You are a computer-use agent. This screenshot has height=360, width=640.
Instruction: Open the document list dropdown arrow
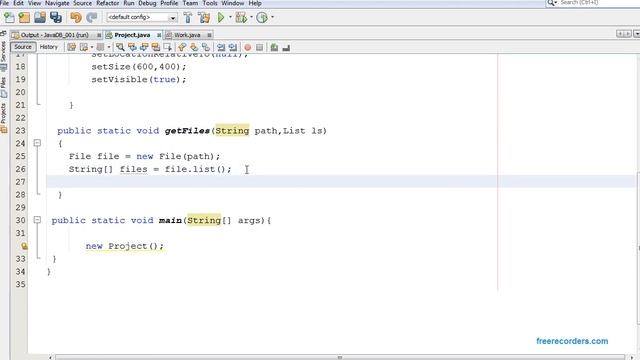(x=636, y=34)
